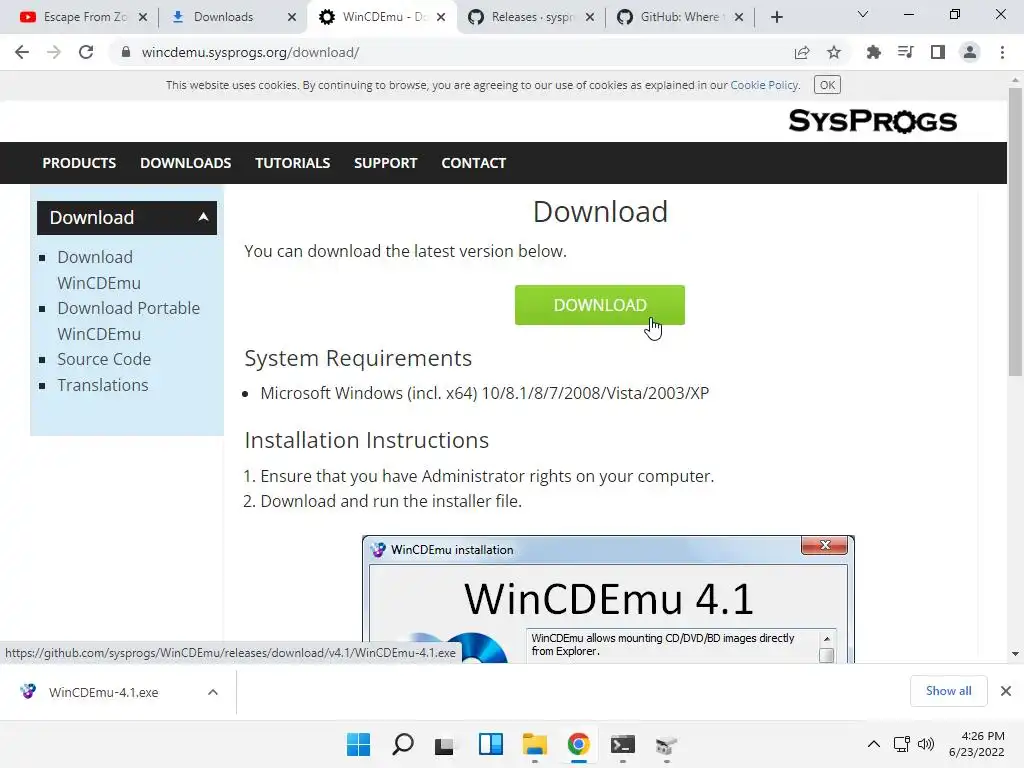
Task: Click the address bar URL
Action: 250,52
